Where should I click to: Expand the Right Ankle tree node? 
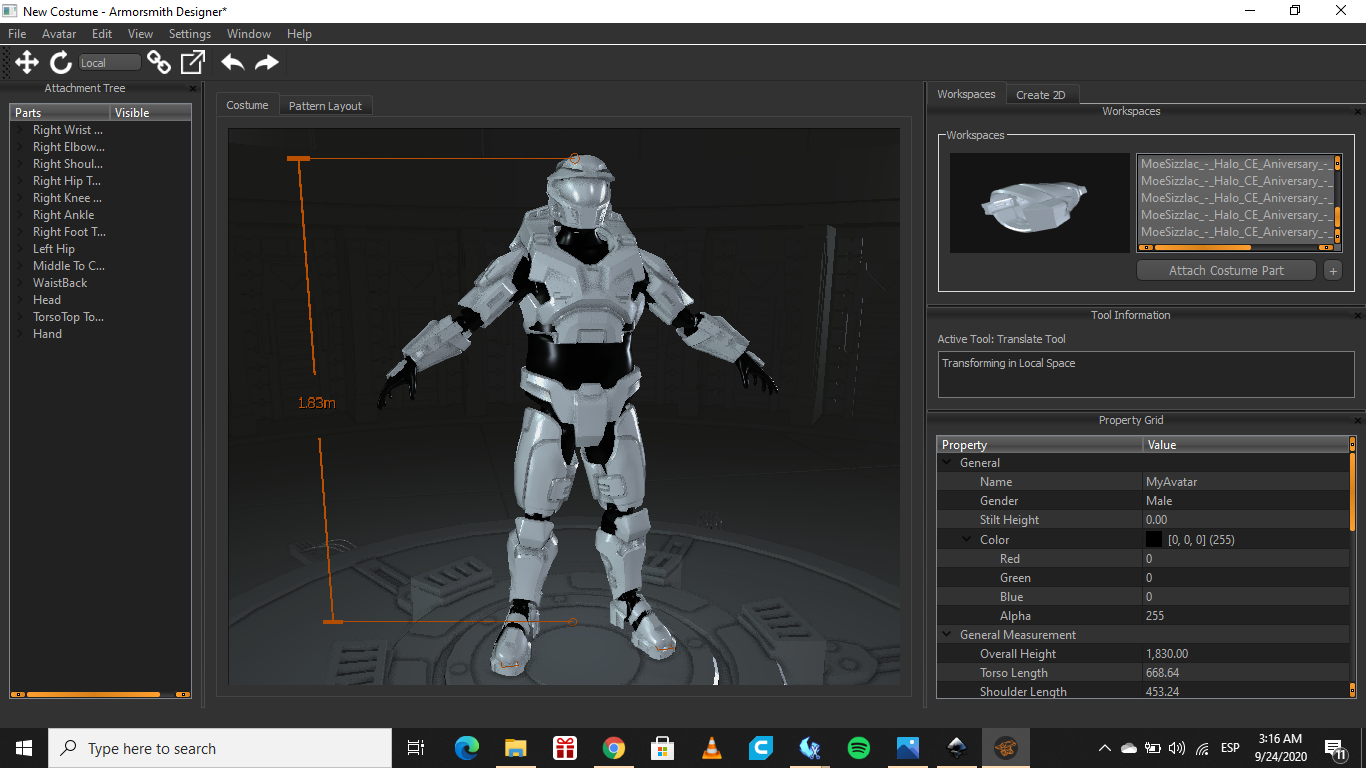point(20,215)
